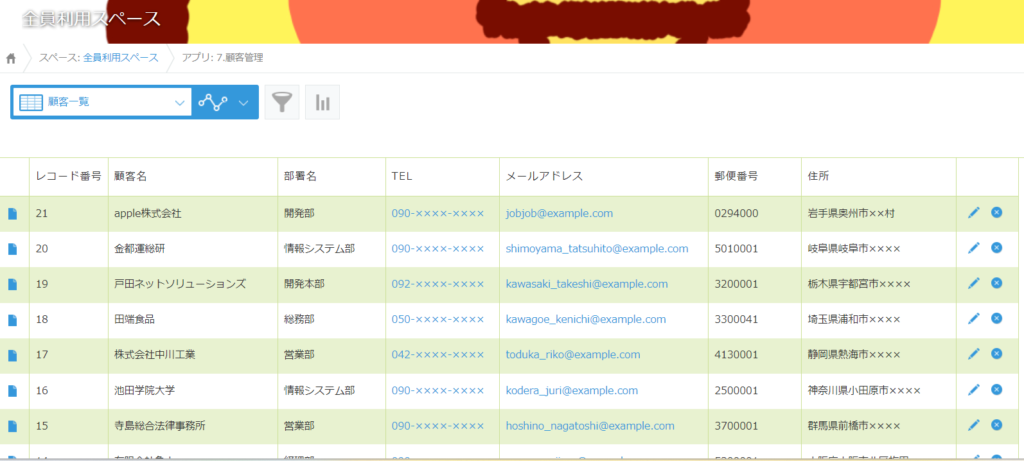The width and height of the screenshot is (1024, 461).
Task: Open record 17 details via document icon
Action: (x=13, y=354)
